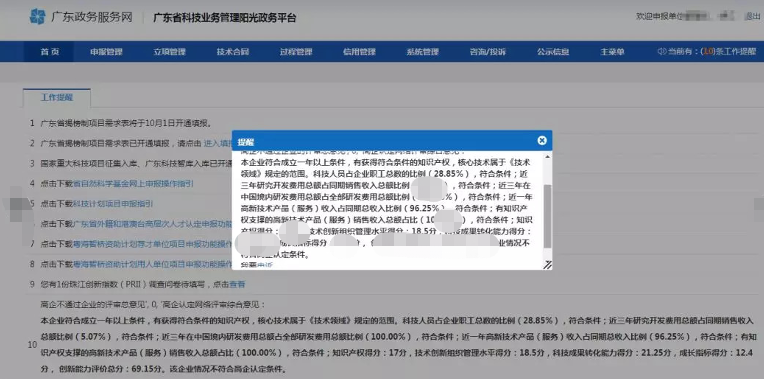Viewport: 764px width, 379px height.
Task: Open the 首页 menu item
Action: click(x=50, y=52)
